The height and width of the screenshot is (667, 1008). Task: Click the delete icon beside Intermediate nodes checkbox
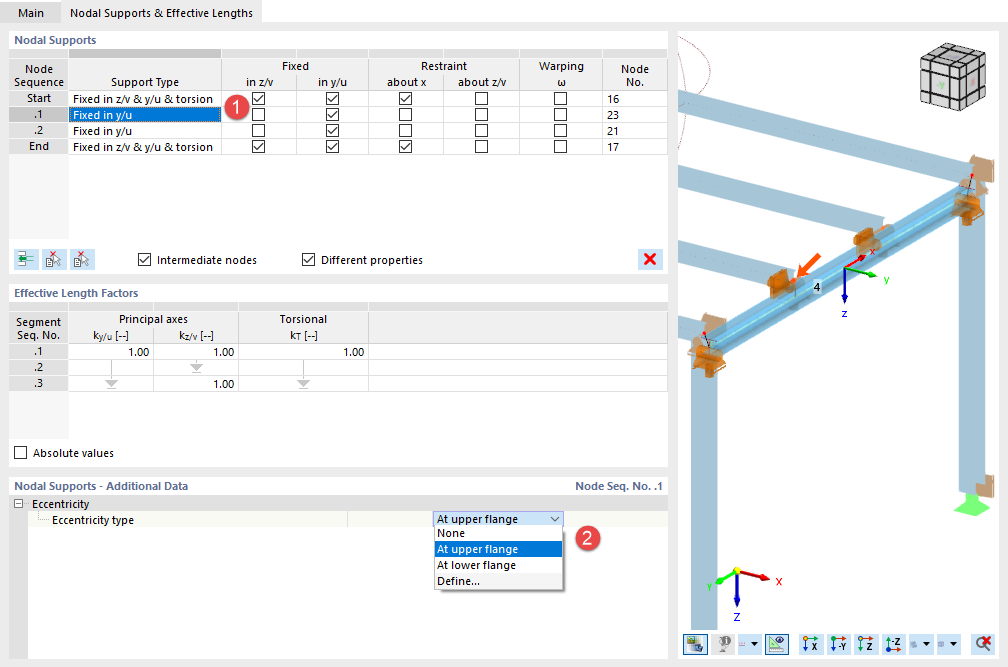click(82, 260)
